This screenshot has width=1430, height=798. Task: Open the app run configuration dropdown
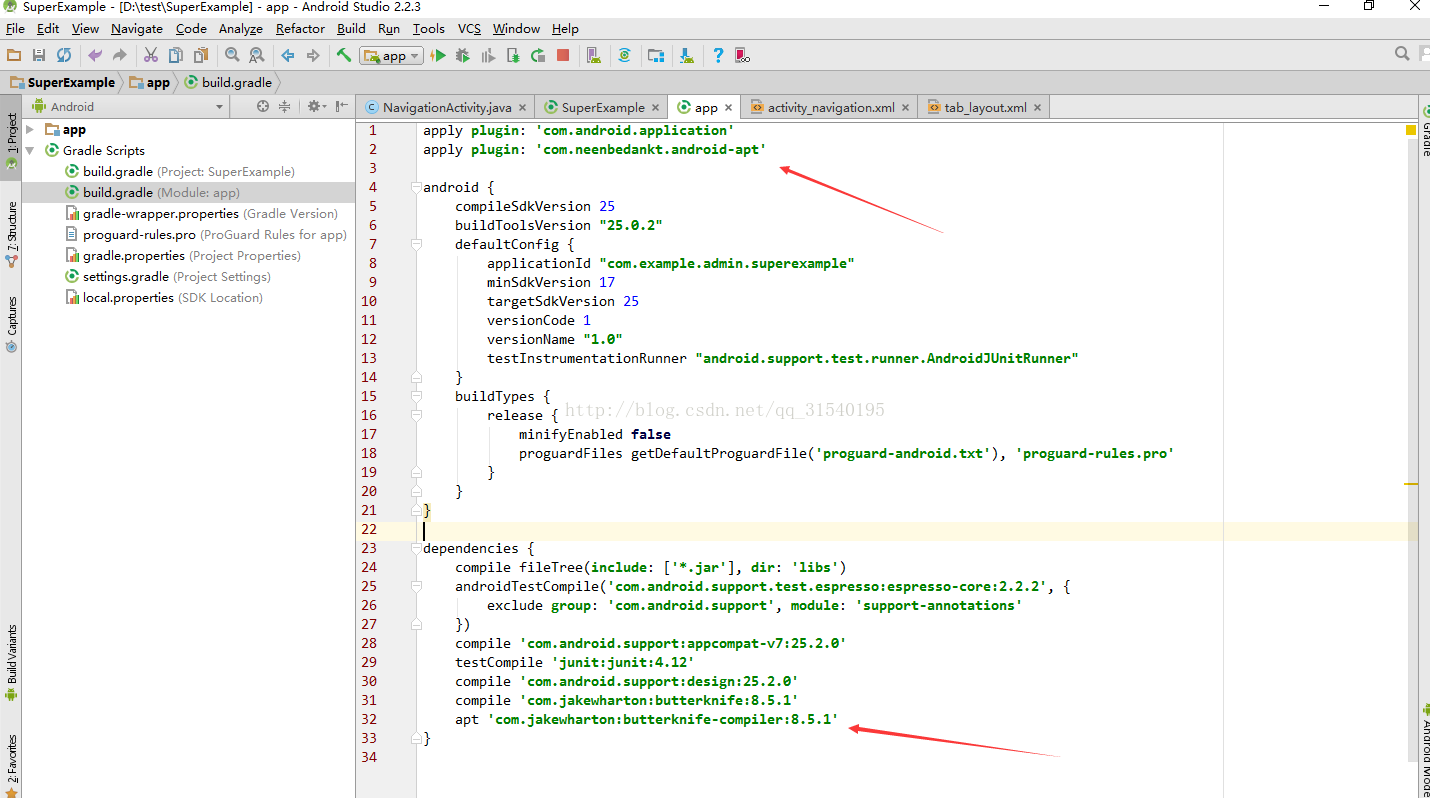pos(392,56)
